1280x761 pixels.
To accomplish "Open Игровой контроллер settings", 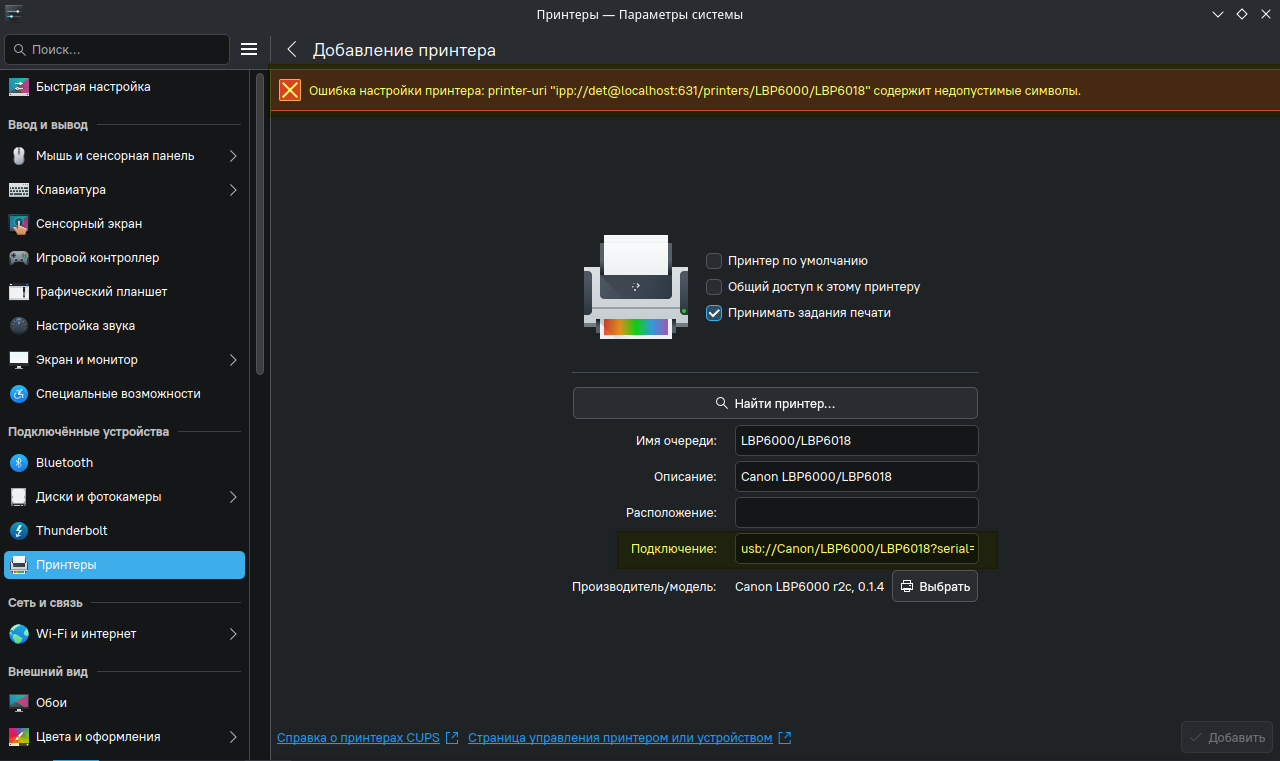I will pos(125,258).
